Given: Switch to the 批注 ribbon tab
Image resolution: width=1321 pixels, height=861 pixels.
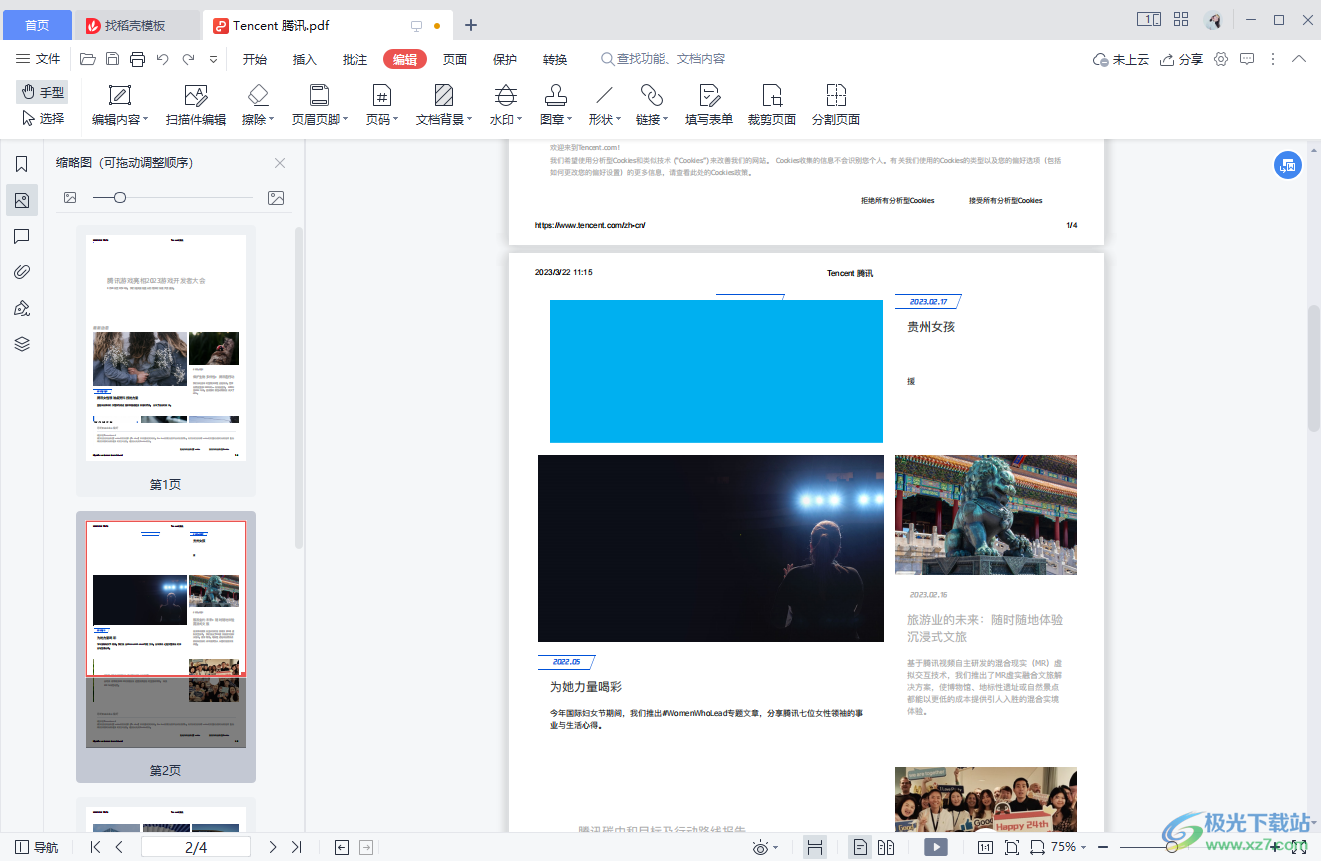Looking at the screenshot, I should tap(355, 59).
